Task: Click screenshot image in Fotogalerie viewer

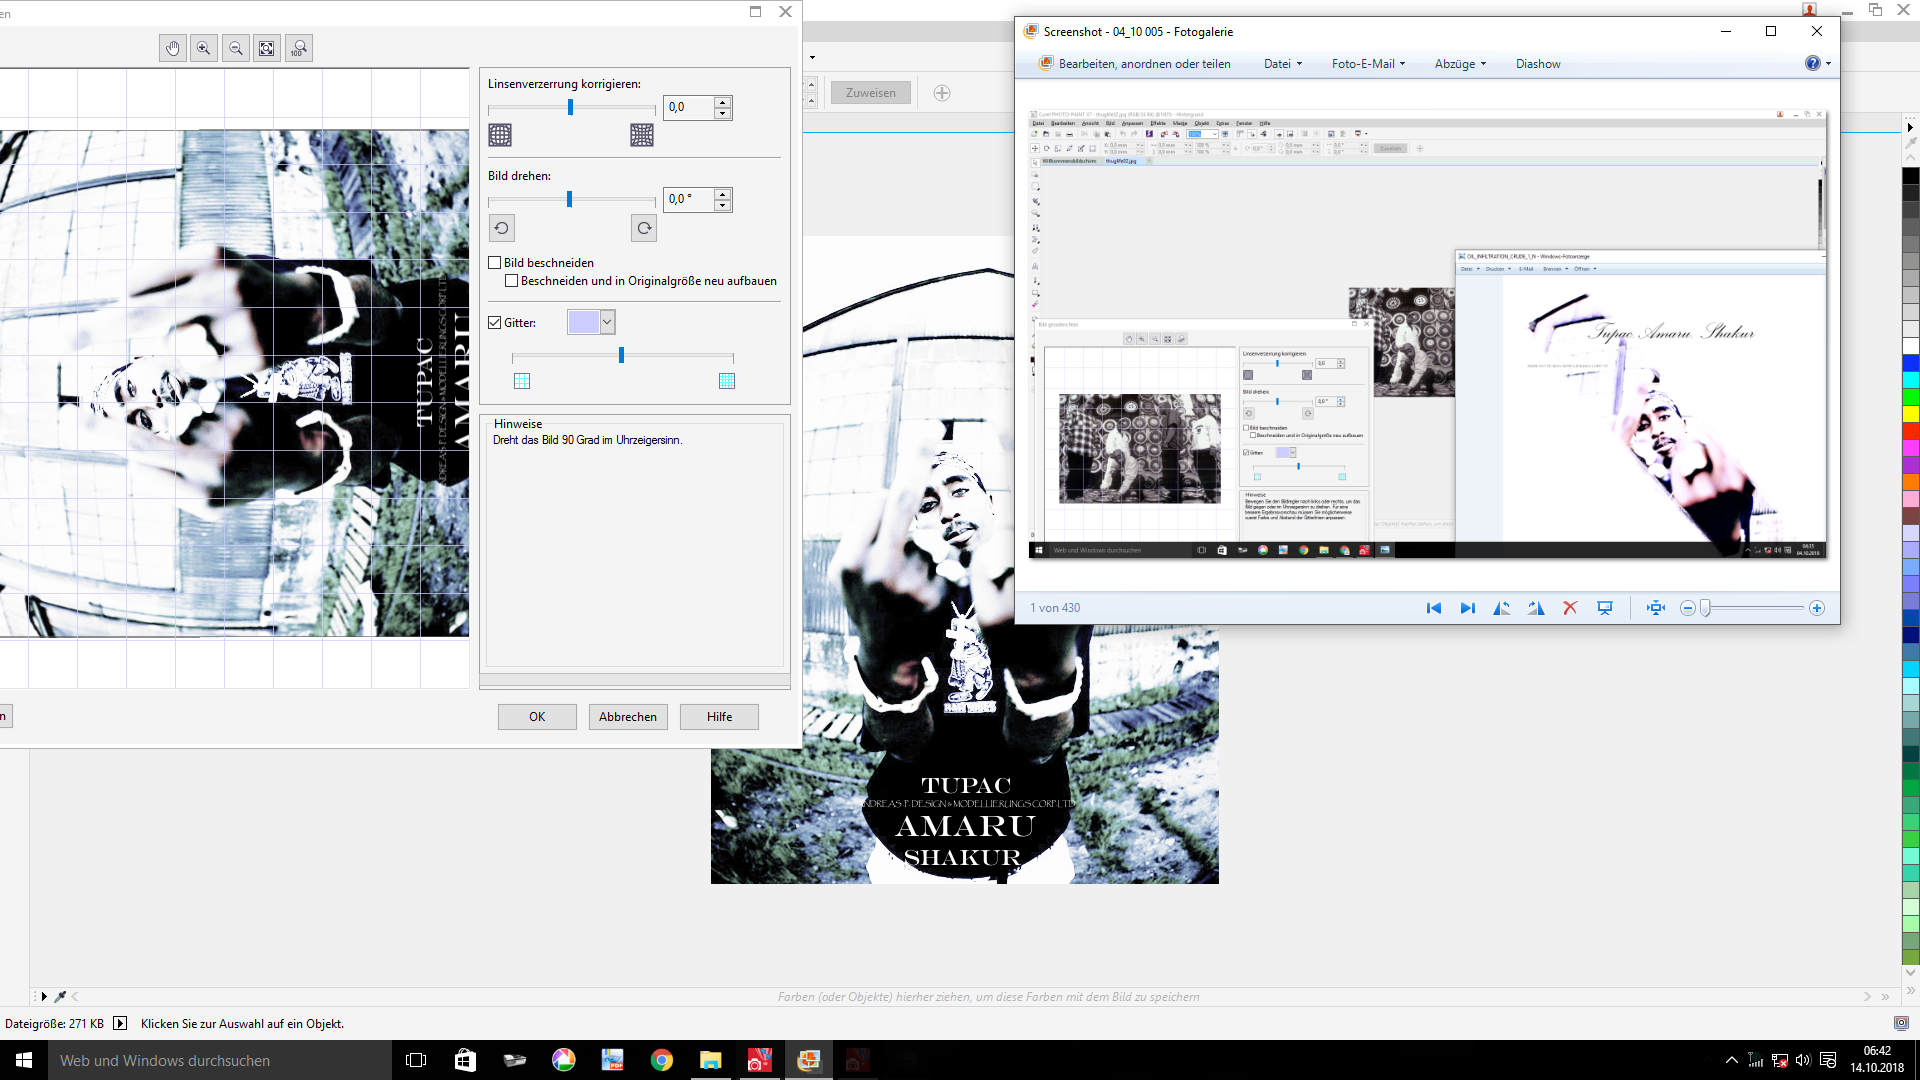Action: pyautogui.click(x=1427, y=334)
